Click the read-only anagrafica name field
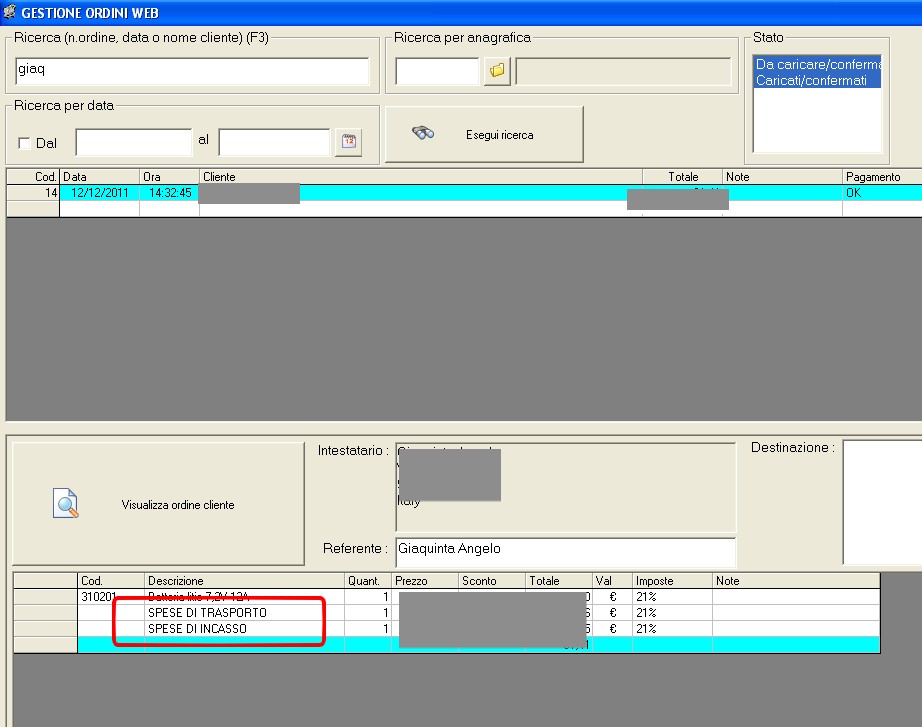 (x=623, y=71)
